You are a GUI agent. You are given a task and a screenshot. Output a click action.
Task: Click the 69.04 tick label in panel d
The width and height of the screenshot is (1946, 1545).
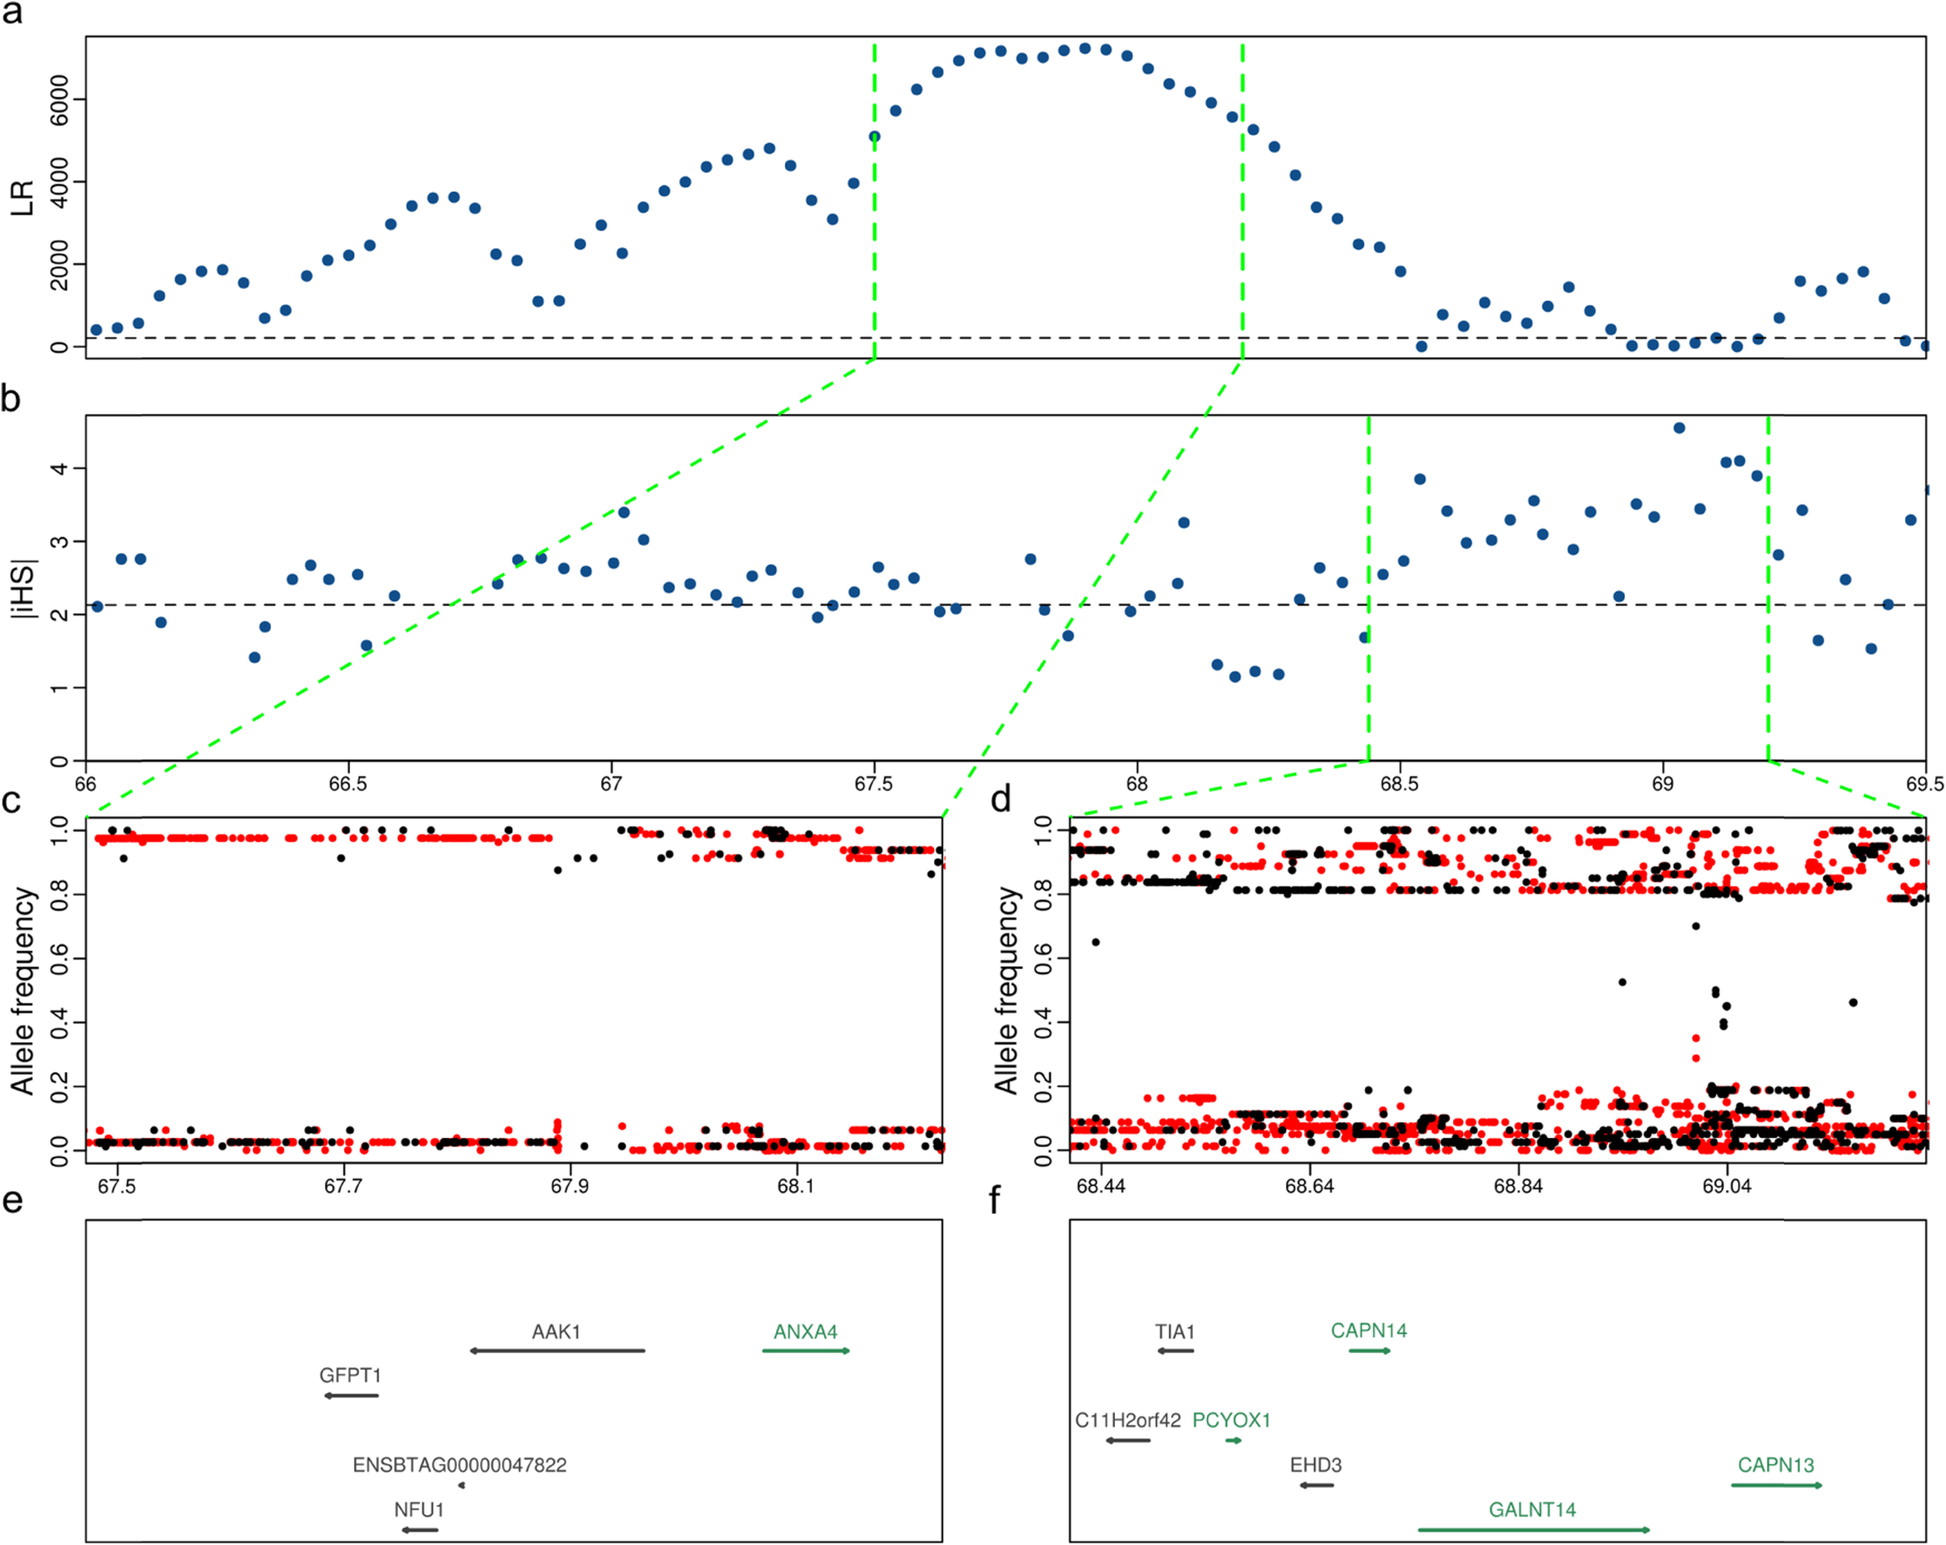[x=1727, y=1186]
